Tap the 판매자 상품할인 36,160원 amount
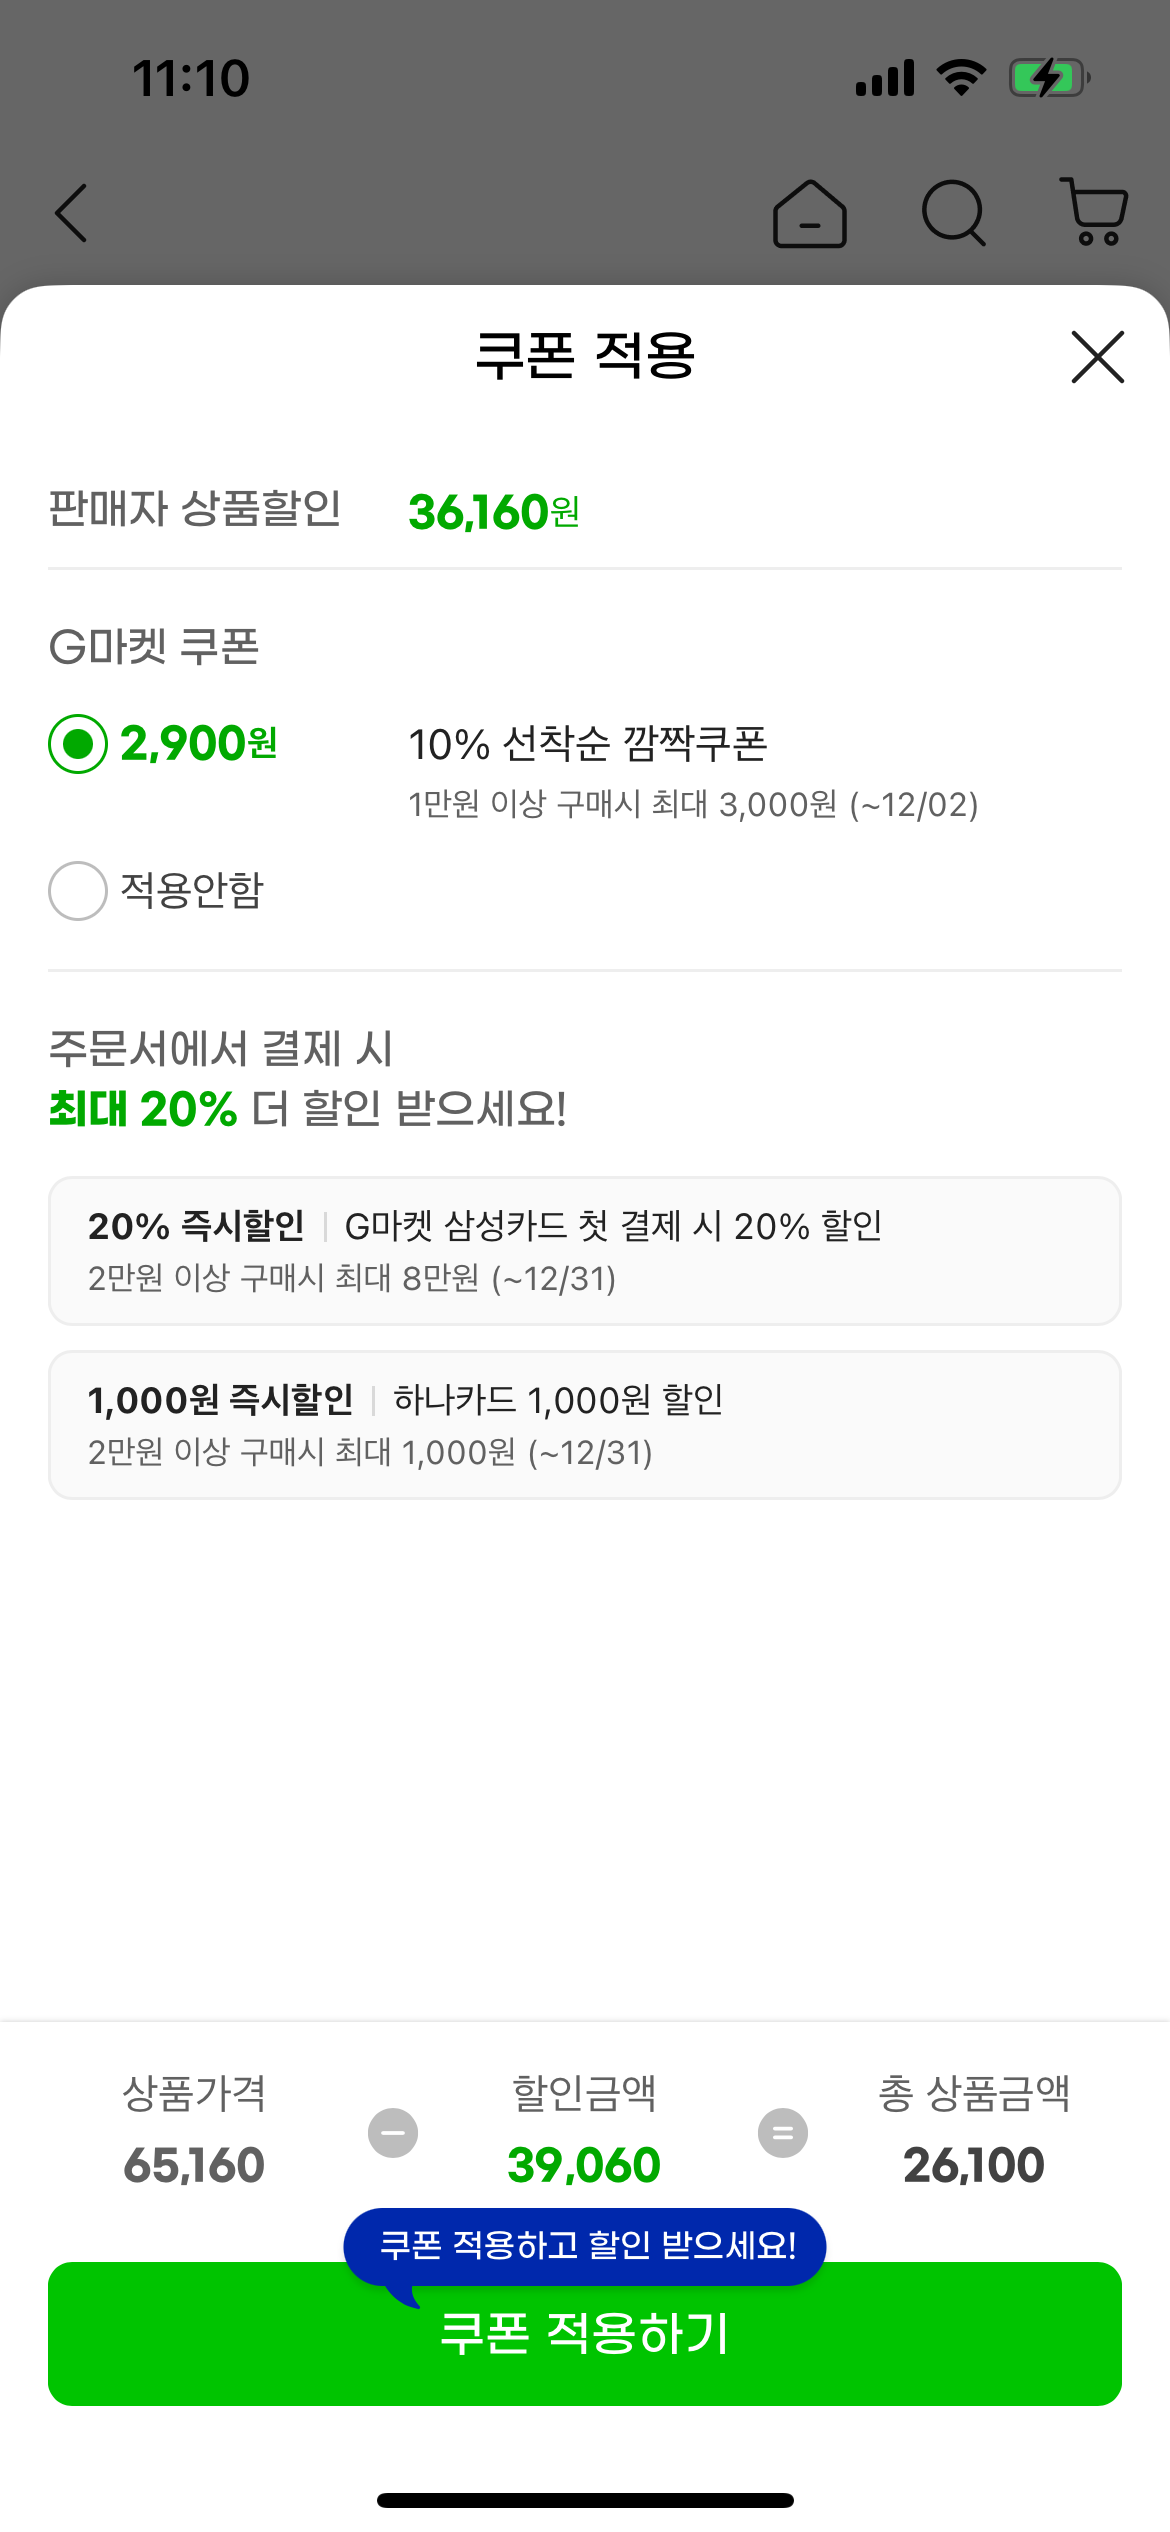 [x=494, y=512]
